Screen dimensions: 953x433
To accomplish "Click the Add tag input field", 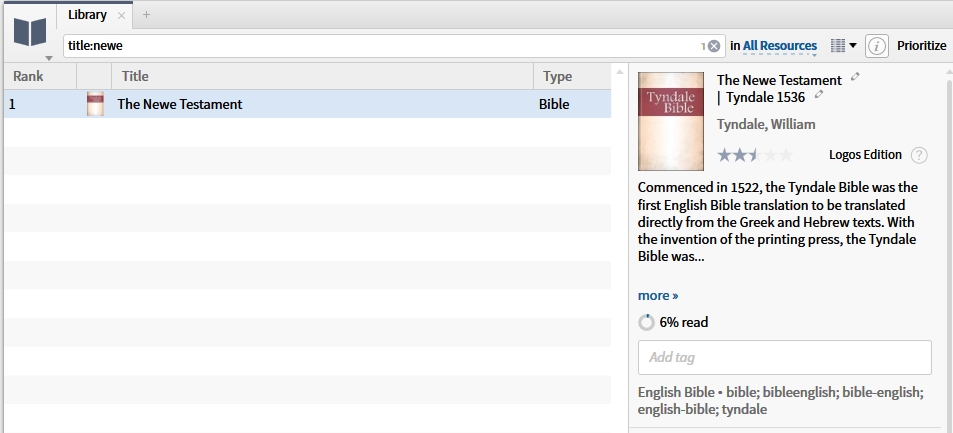I will pos(785,358).
